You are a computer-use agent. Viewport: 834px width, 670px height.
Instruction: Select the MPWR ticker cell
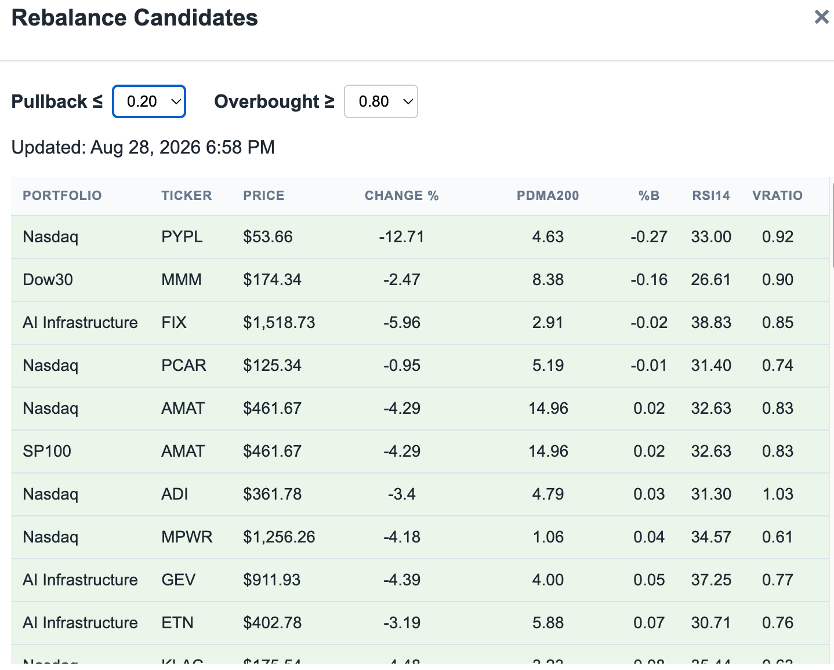(x=187, y=537)
